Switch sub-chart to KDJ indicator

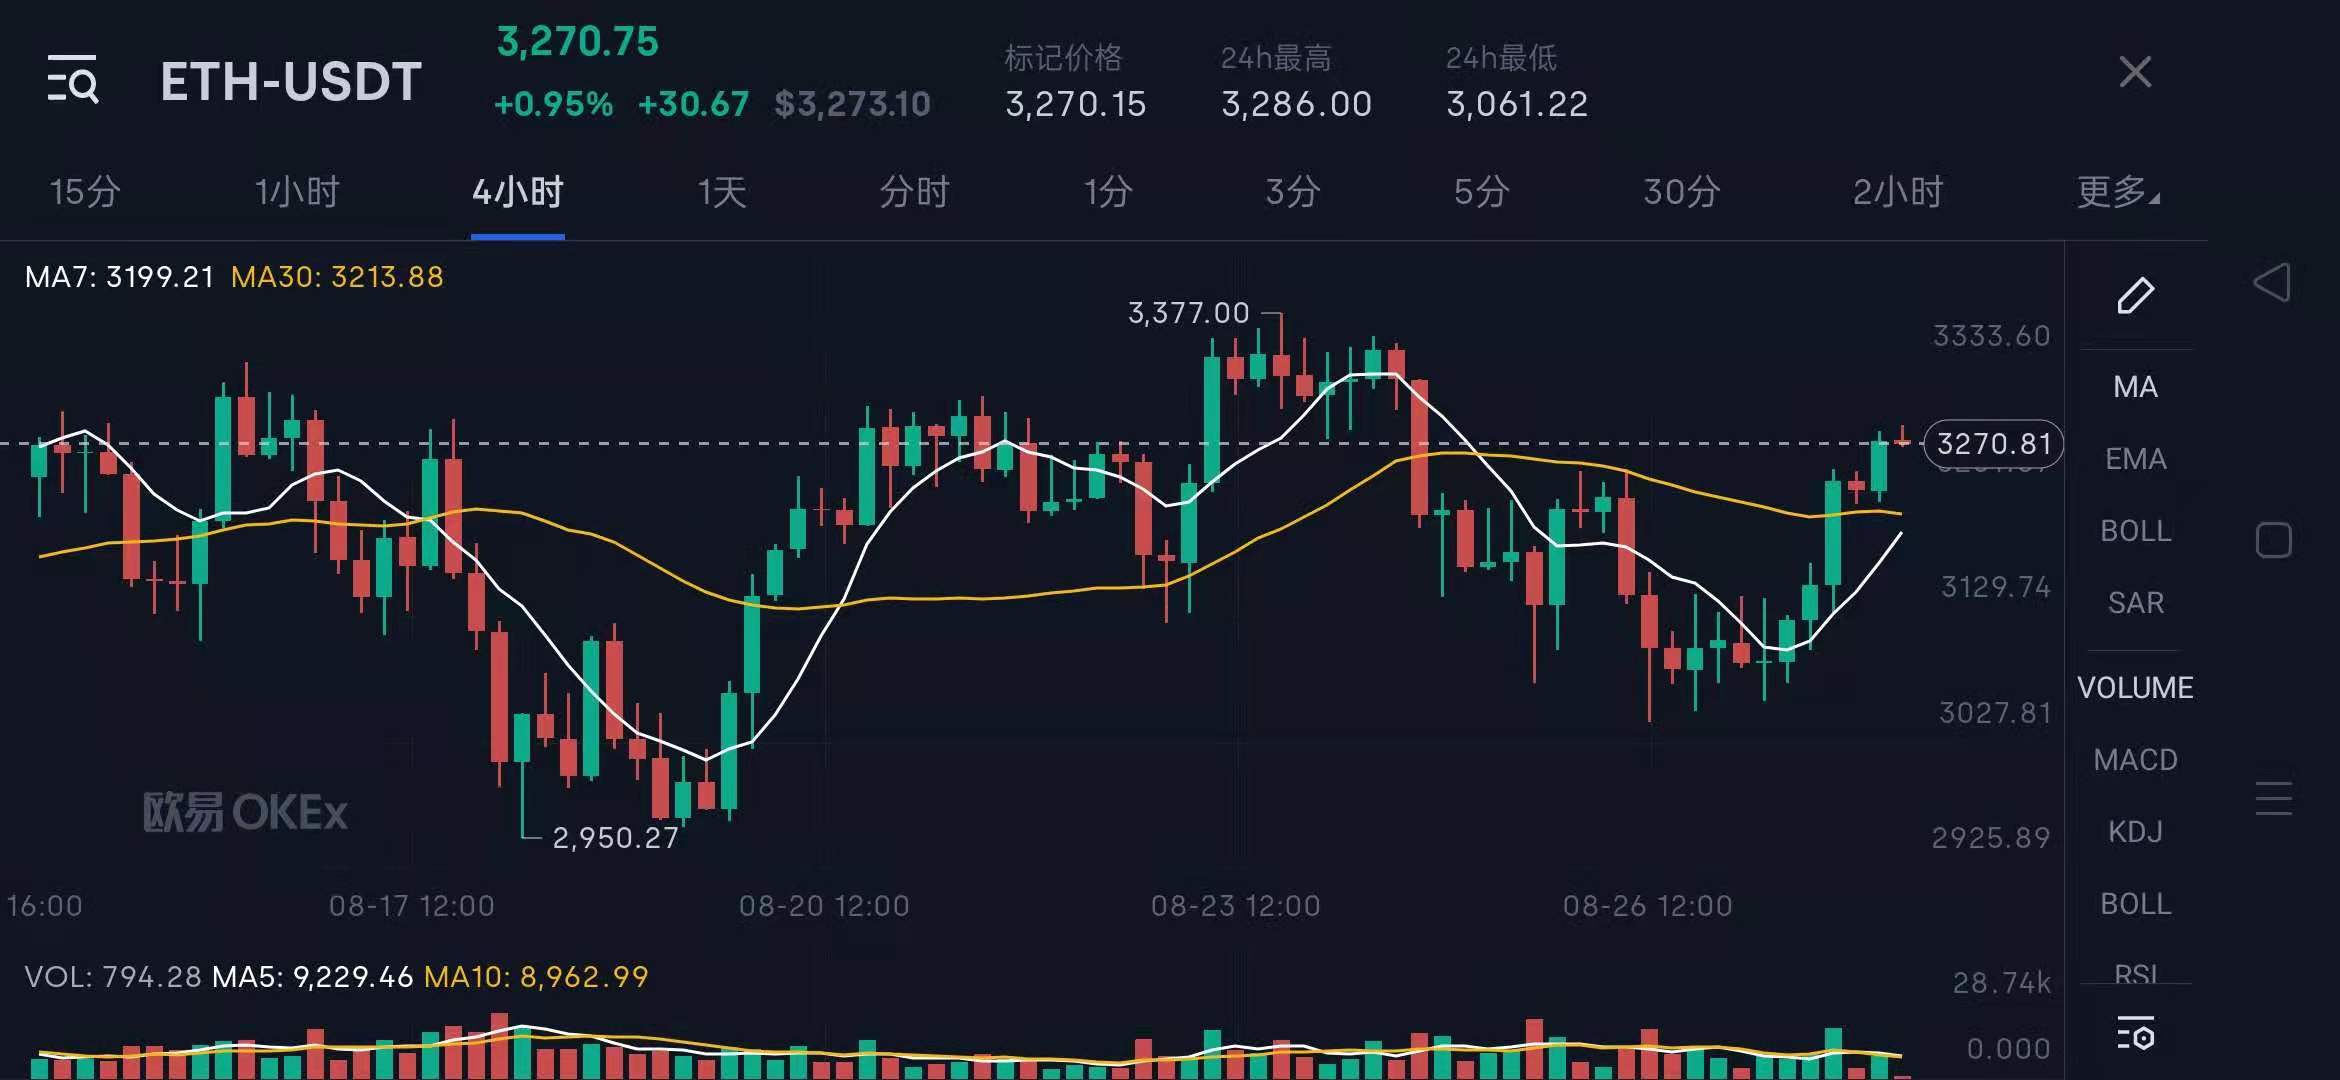coord(2135,832)
